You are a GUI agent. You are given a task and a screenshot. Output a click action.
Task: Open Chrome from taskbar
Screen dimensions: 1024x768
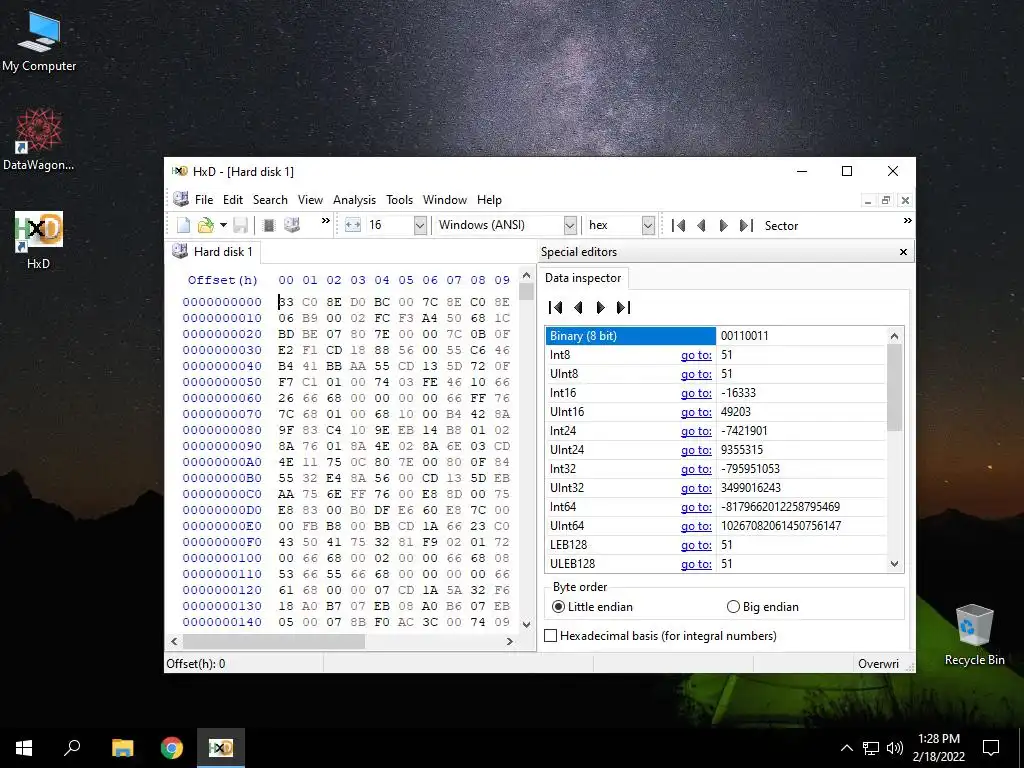click(x=172, y=748)
